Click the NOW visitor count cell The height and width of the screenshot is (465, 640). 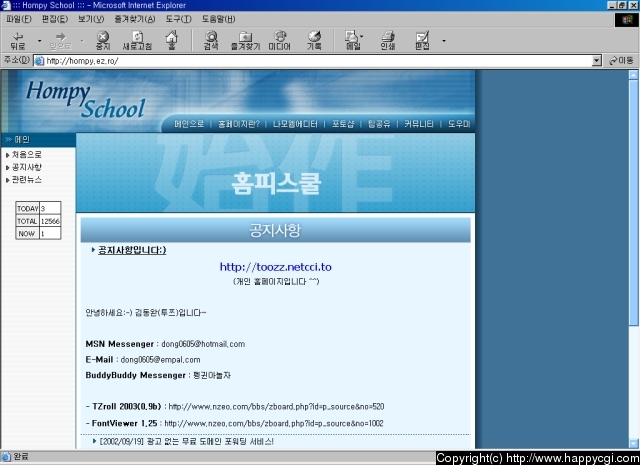click(x=50, y=234)
